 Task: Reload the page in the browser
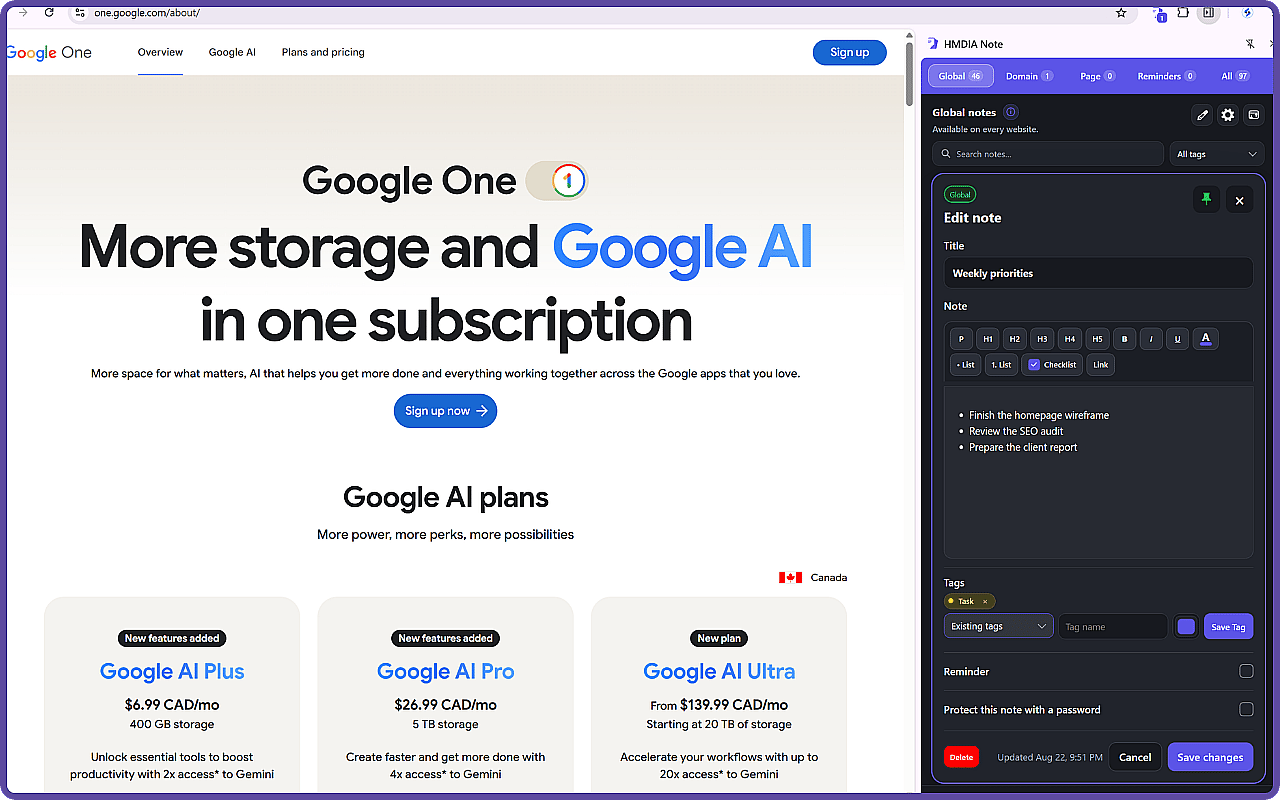(x=49, y=13)
